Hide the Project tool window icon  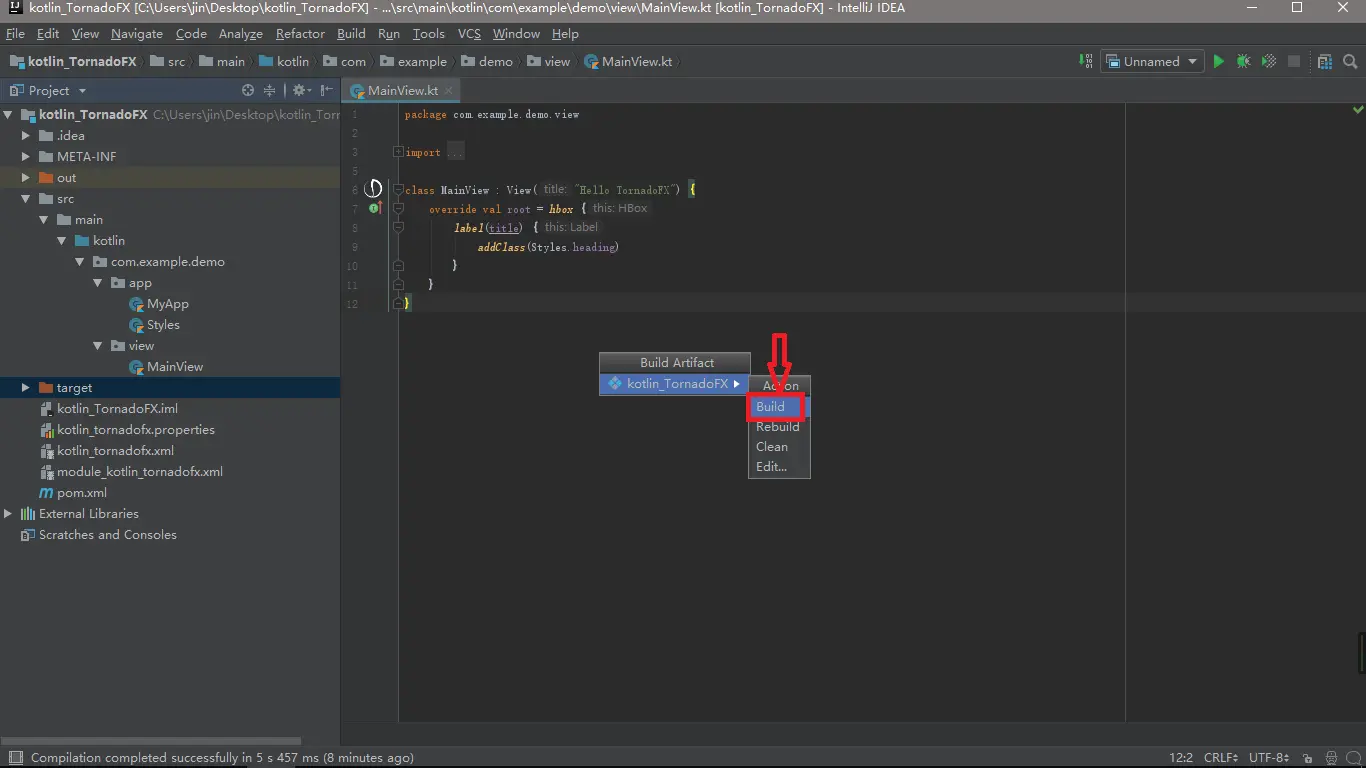(x=325, y=90)
